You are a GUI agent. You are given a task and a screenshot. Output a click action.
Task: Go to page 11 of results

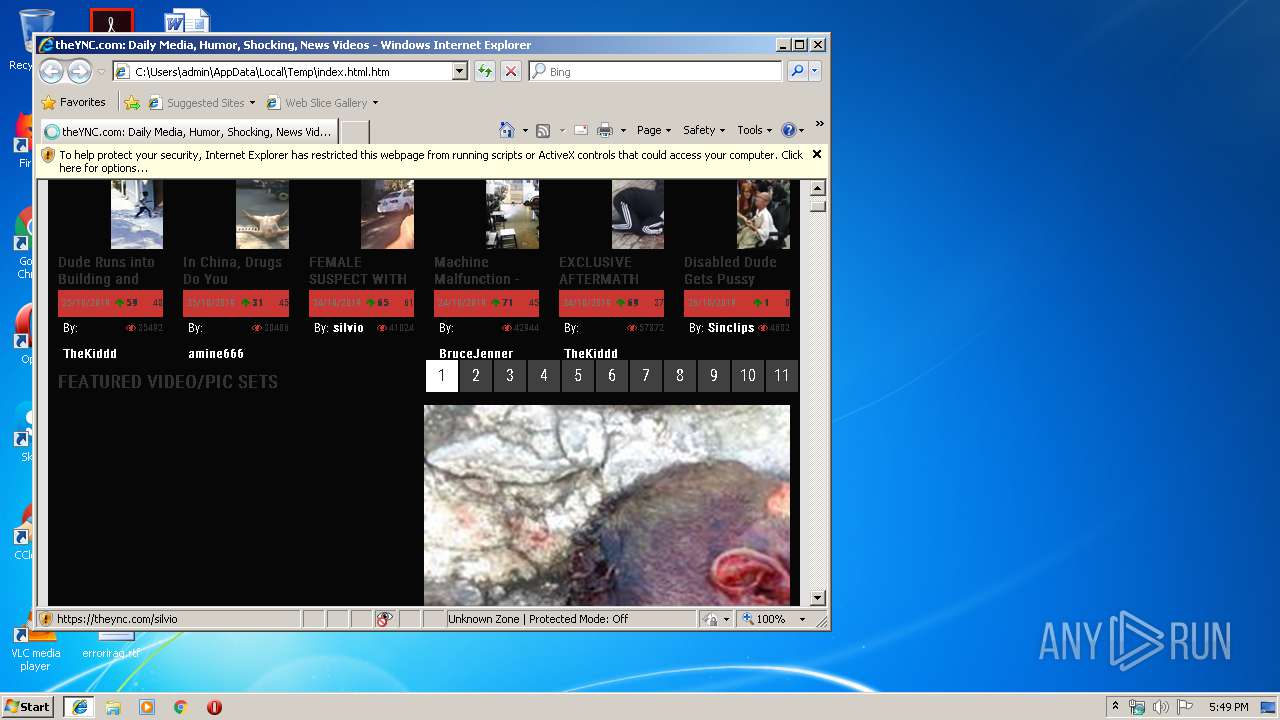click(782, 376)
